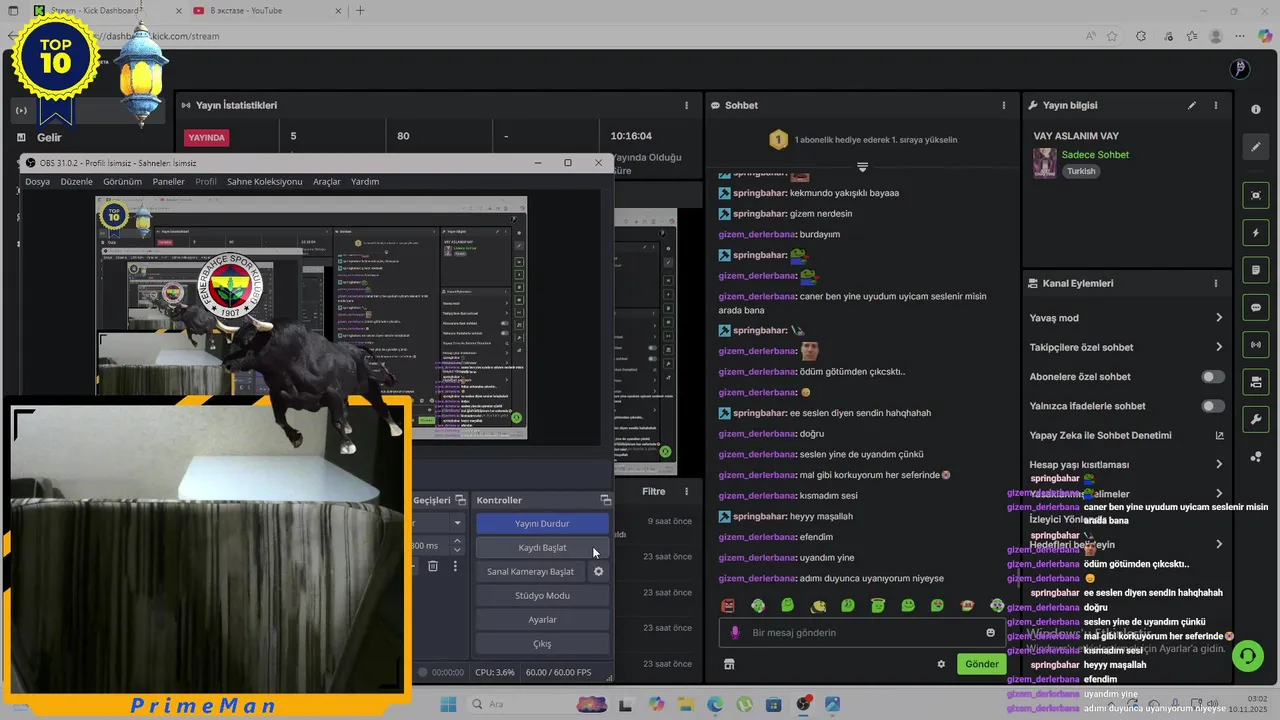
Task: Click the Filtre label
Action: [x=653, y=491]
